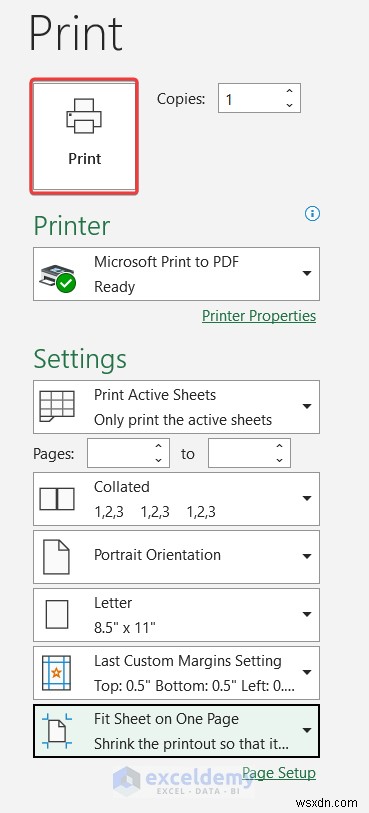The image size is (369, 813).
Task: Click the Print Active Sheets grid icon
Action: point(57,406)
